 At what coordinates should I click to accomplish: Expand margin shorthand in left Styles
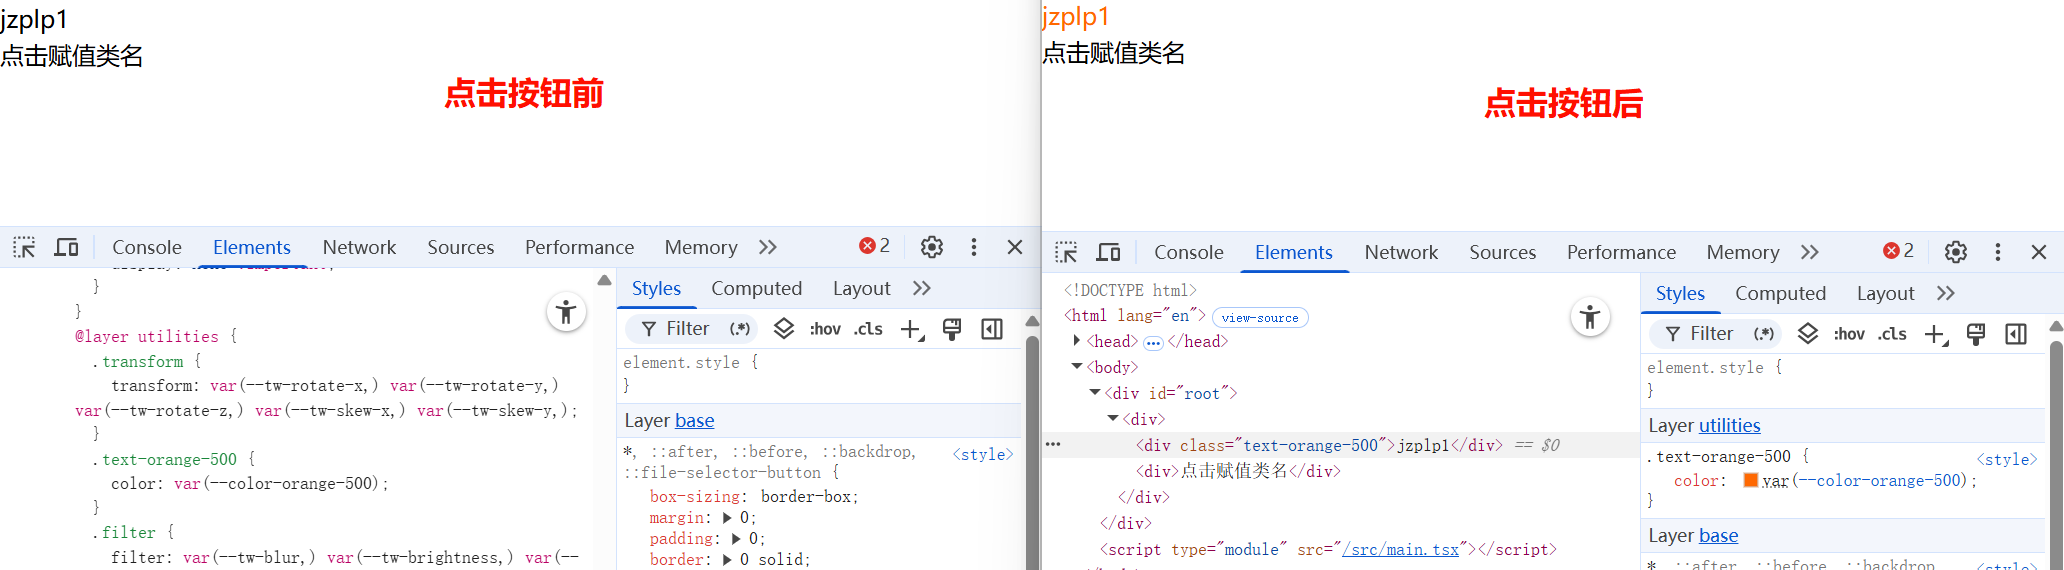click(728, 517)
